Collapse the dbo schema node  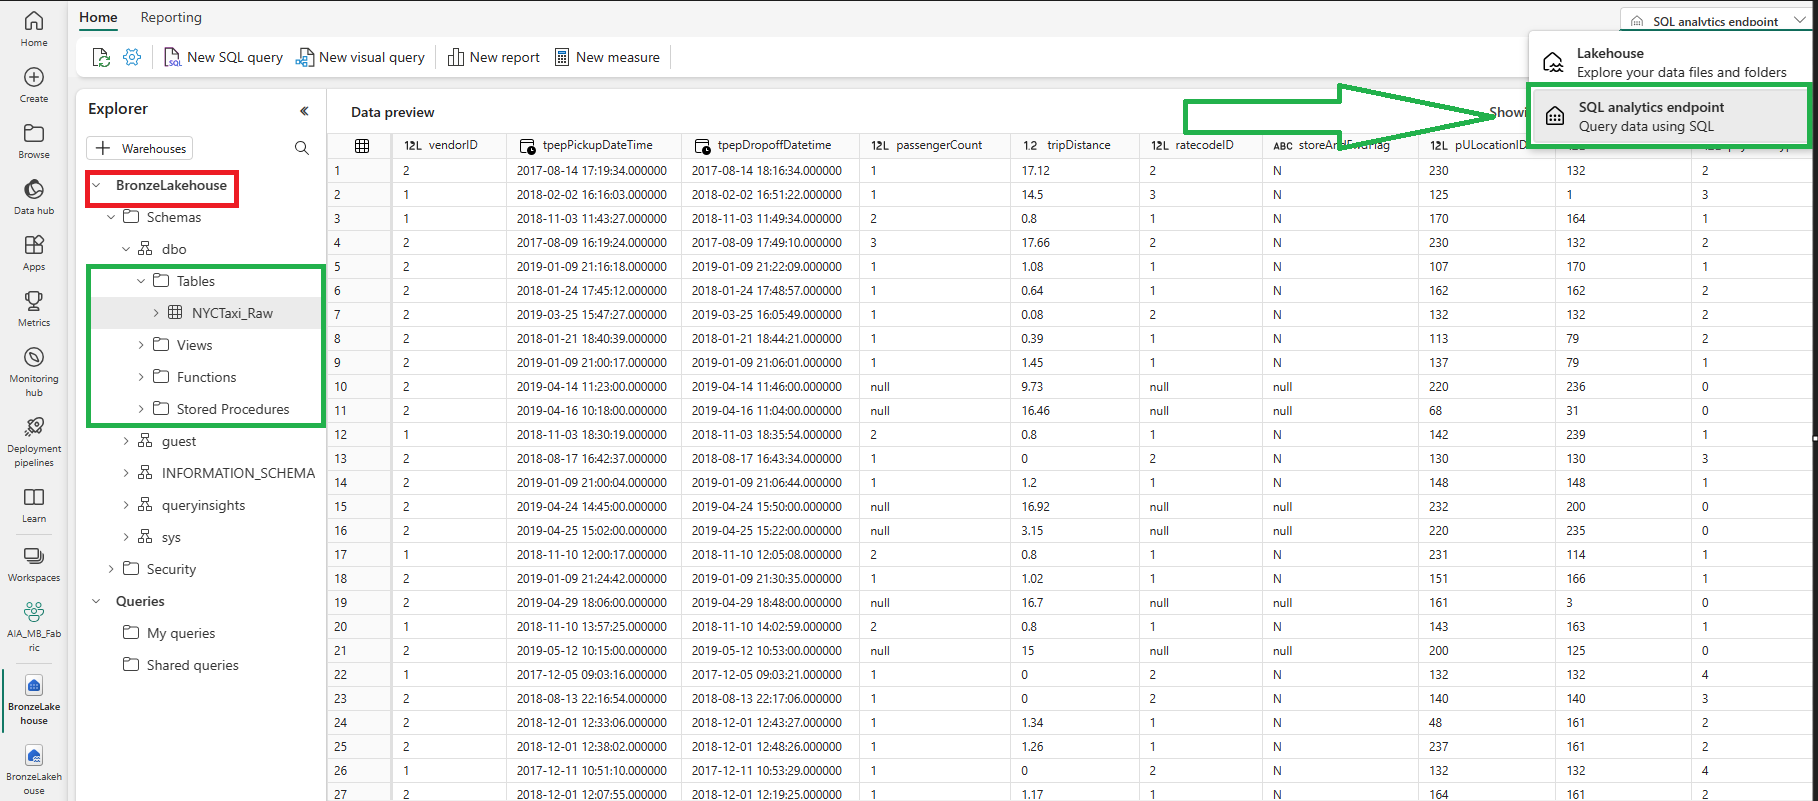[x=126, y=249]
